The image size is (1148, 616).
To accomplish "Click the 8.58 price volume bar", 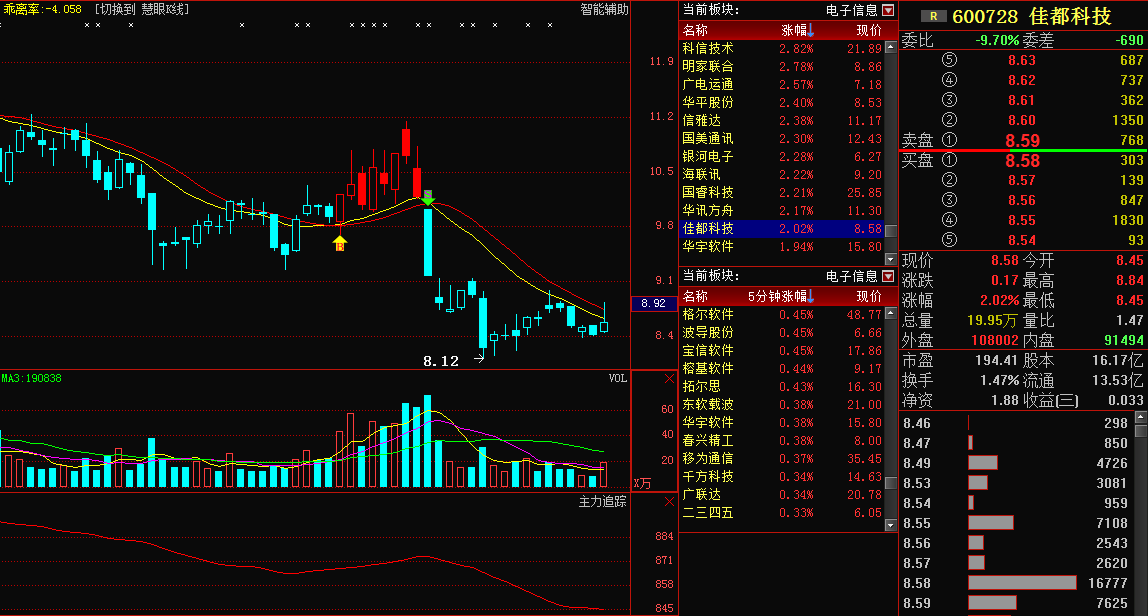I will [1021, 583].
